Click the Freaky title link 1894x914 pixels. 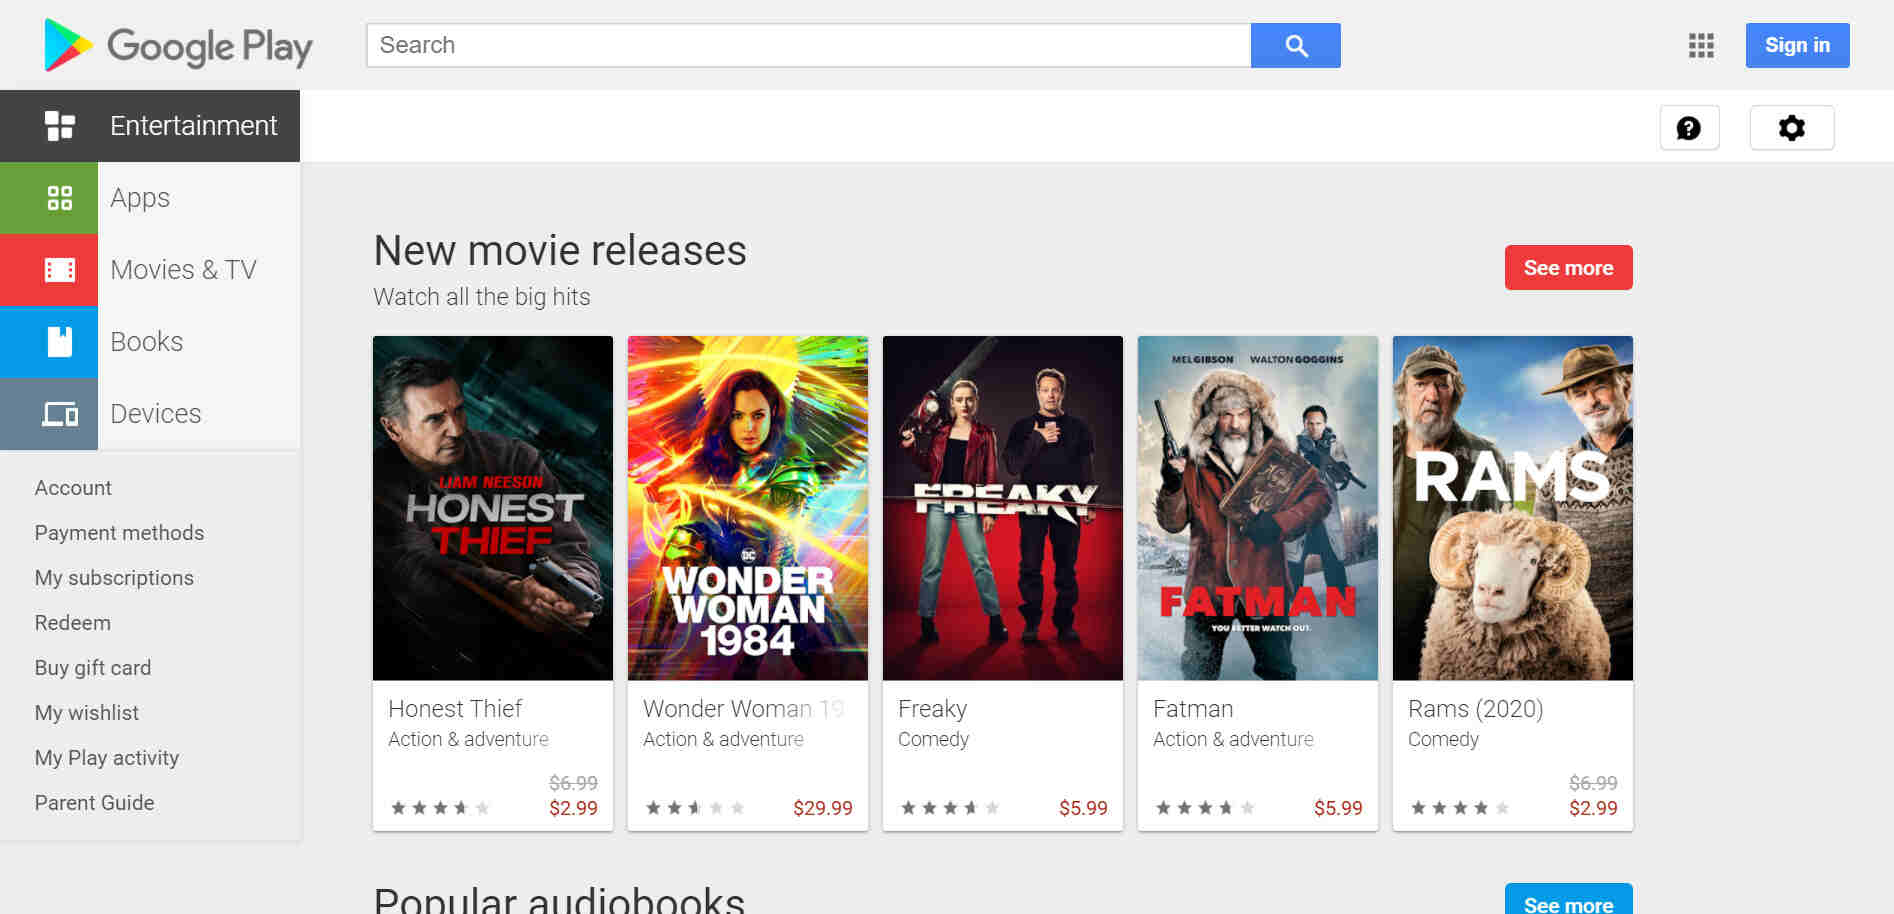(x=932, y=709)
